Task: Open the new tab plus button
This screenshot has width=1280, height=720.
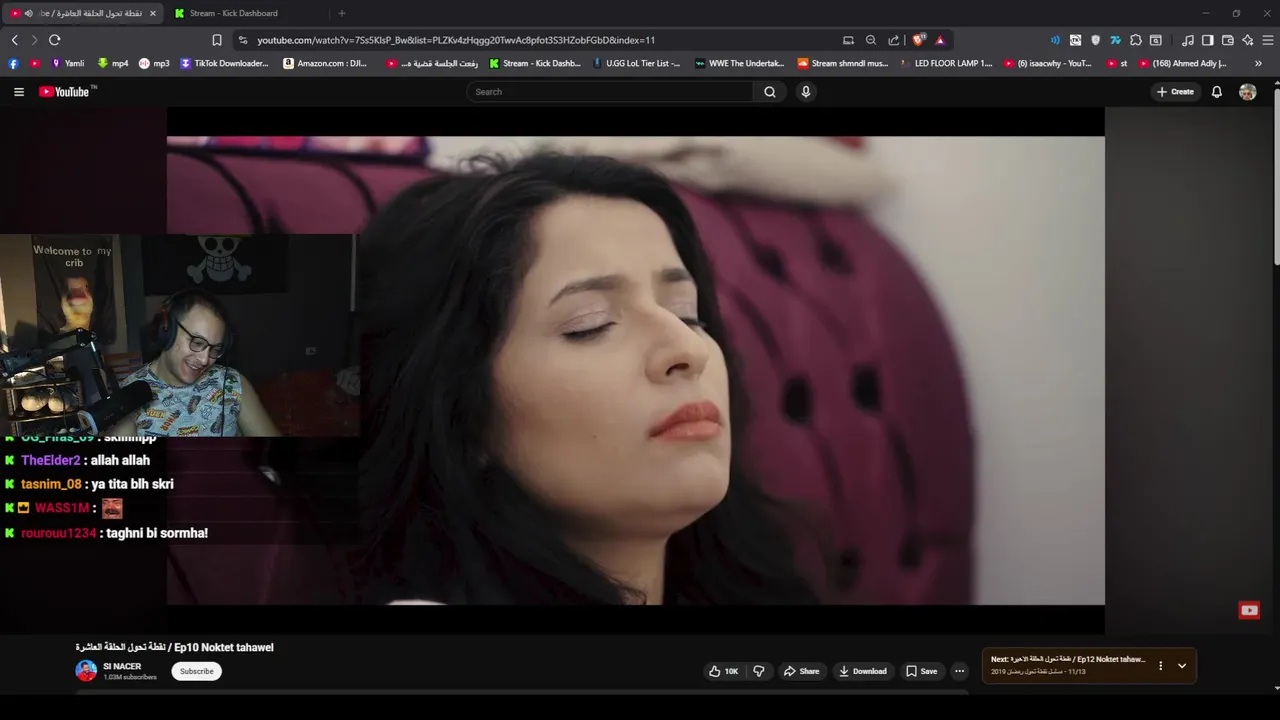Action: click(x=341, y=13)
